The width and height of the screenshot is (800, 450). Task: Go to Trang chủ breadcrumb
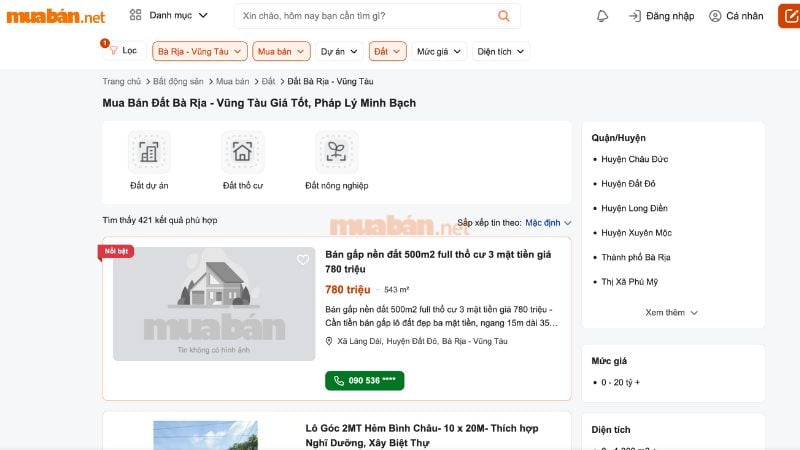[121, 81]
